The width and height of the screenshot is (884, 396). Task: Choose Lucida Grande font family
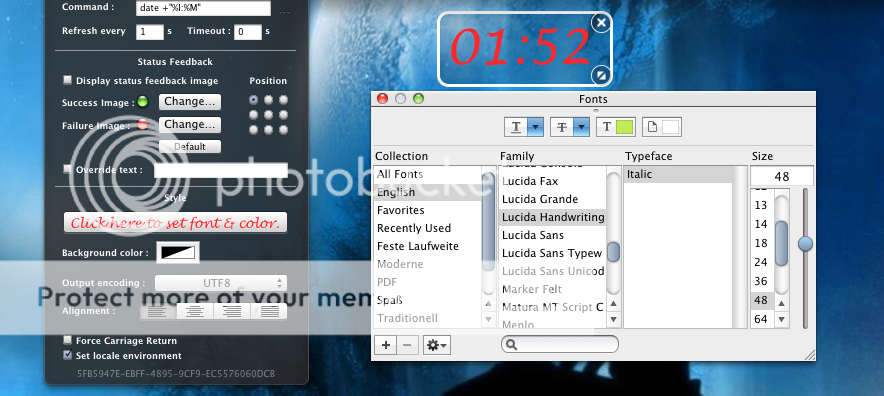tap(552, 199)
